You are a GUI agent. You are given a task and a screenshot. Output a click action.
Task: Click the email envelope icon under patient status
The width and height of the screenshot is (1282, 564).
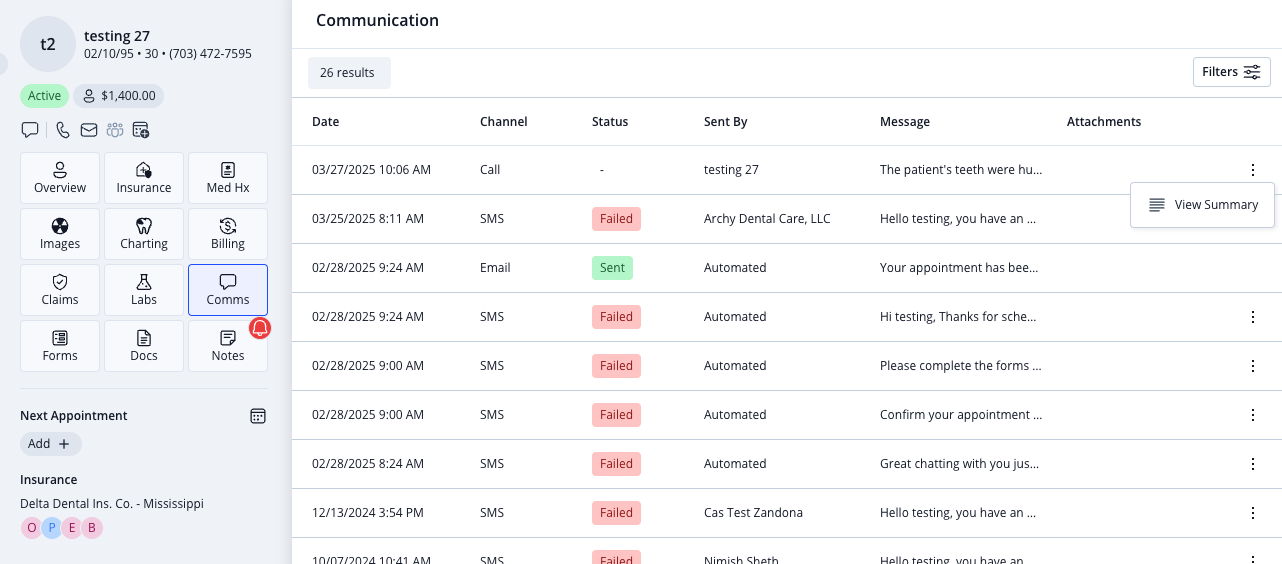pos(89,130)
